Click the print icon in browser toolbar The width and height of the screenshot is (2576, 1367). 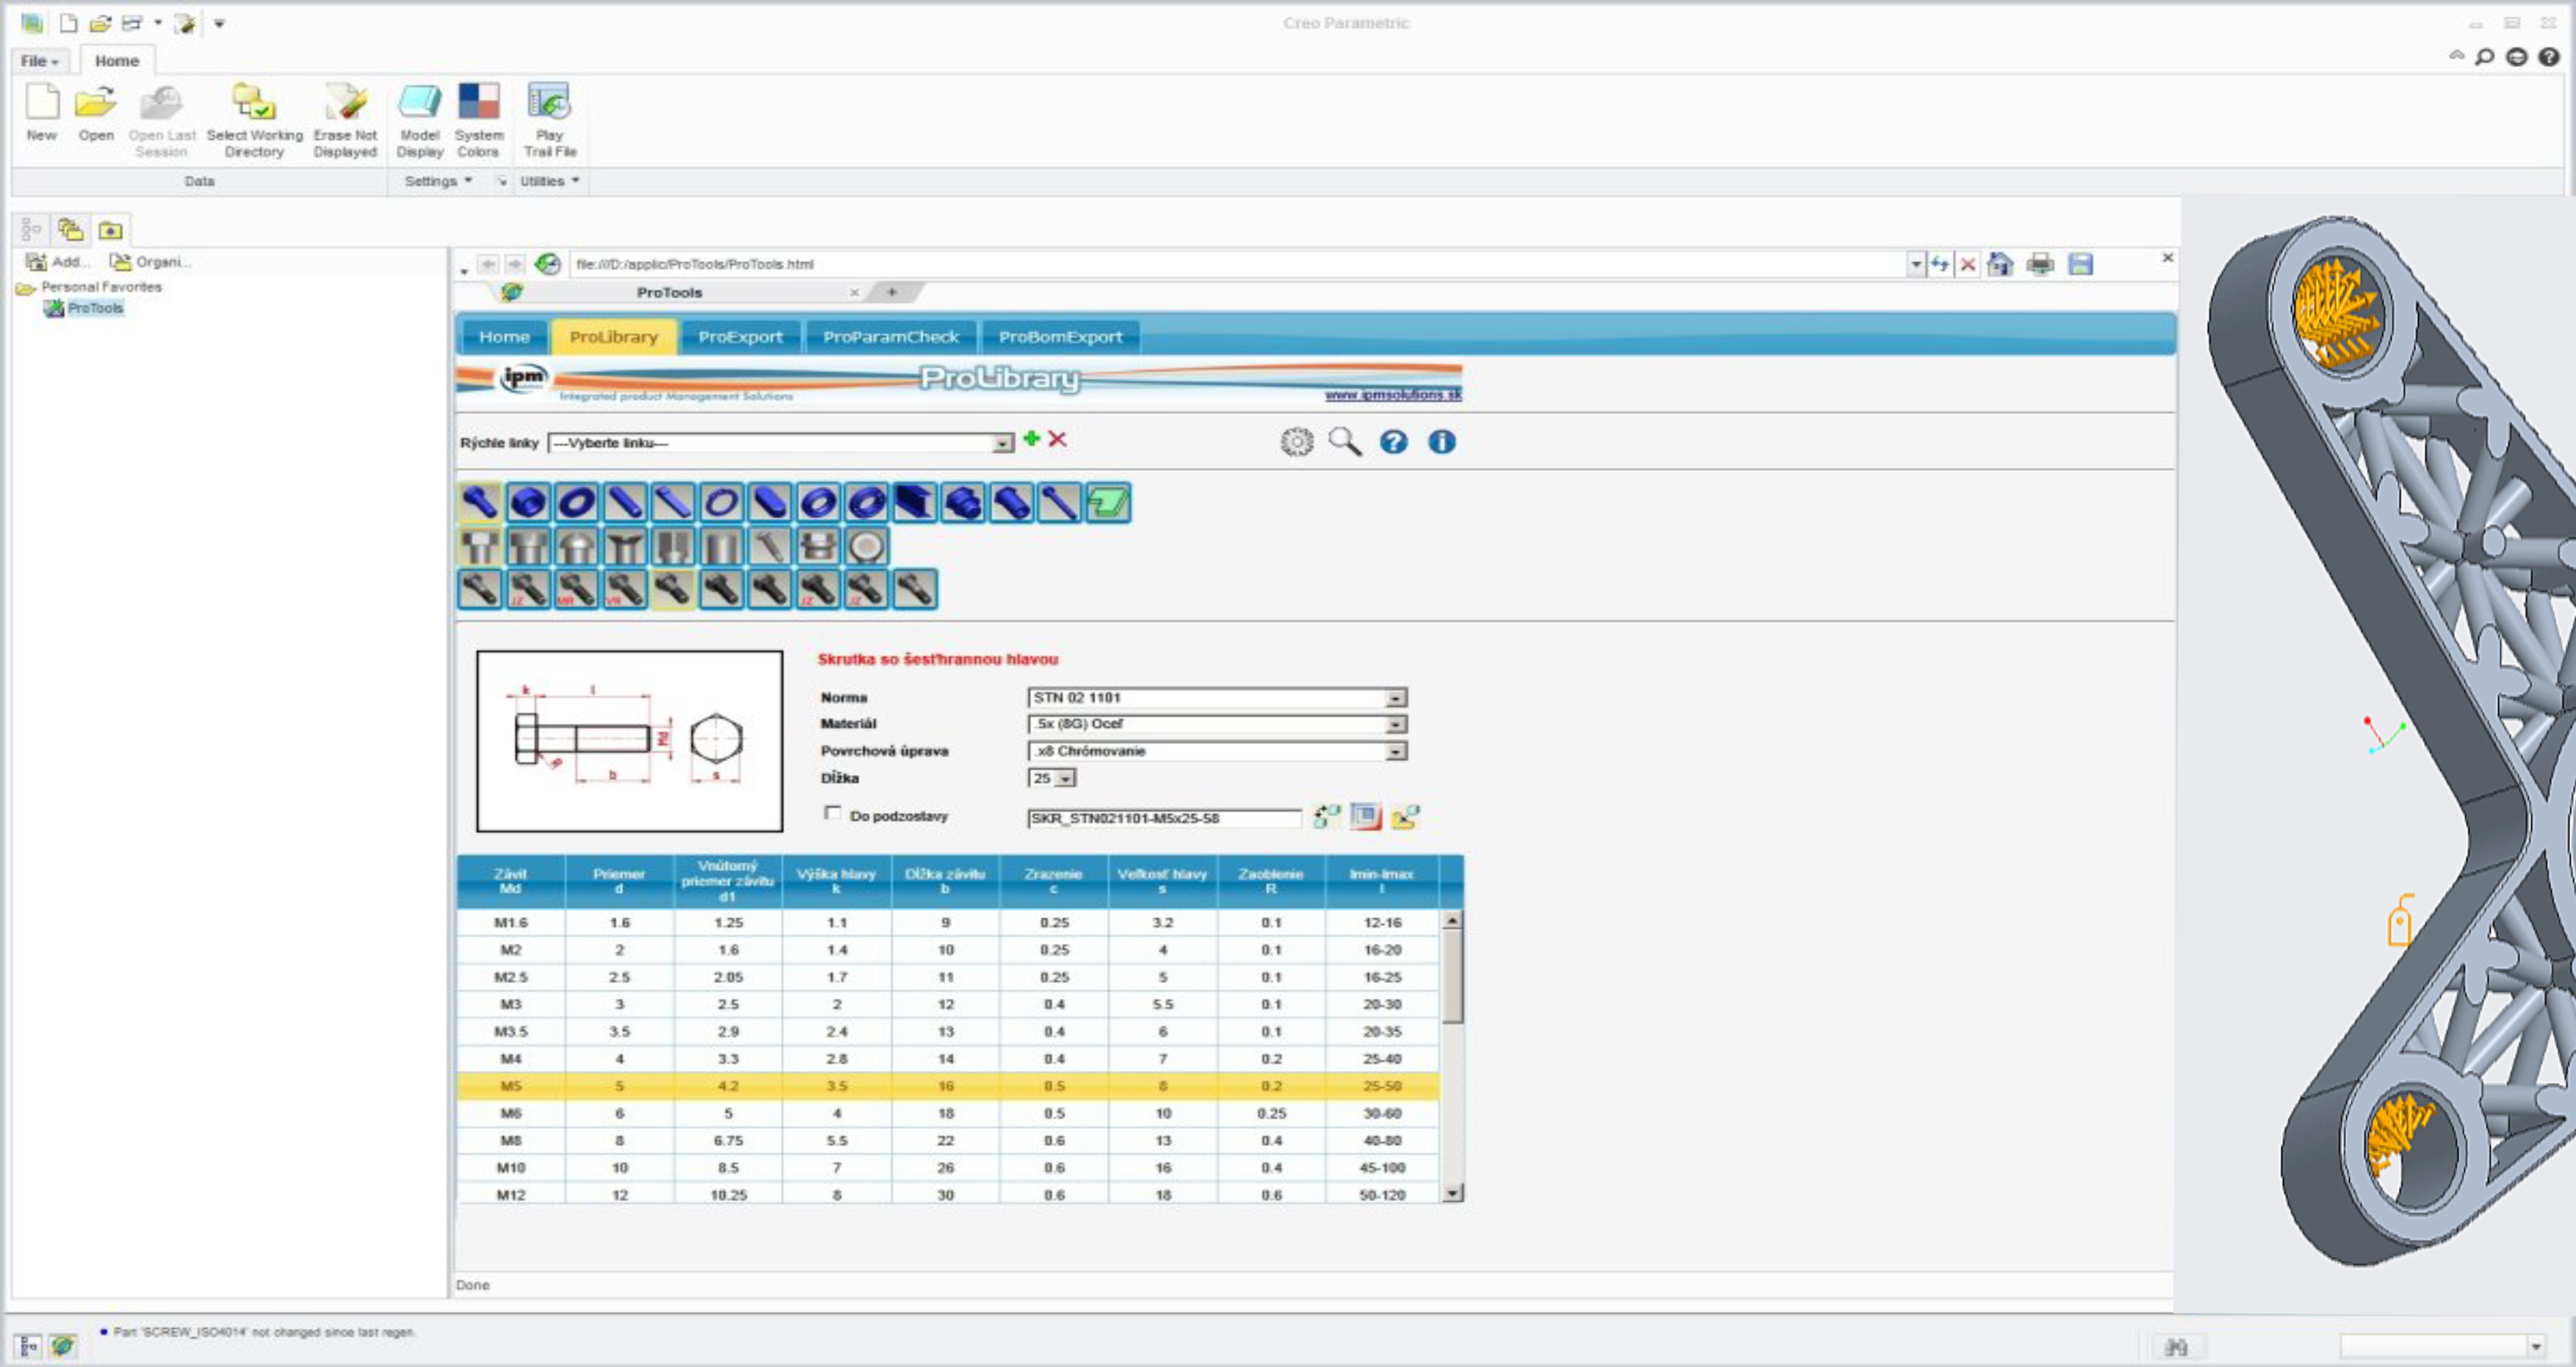coord(2039,264)
